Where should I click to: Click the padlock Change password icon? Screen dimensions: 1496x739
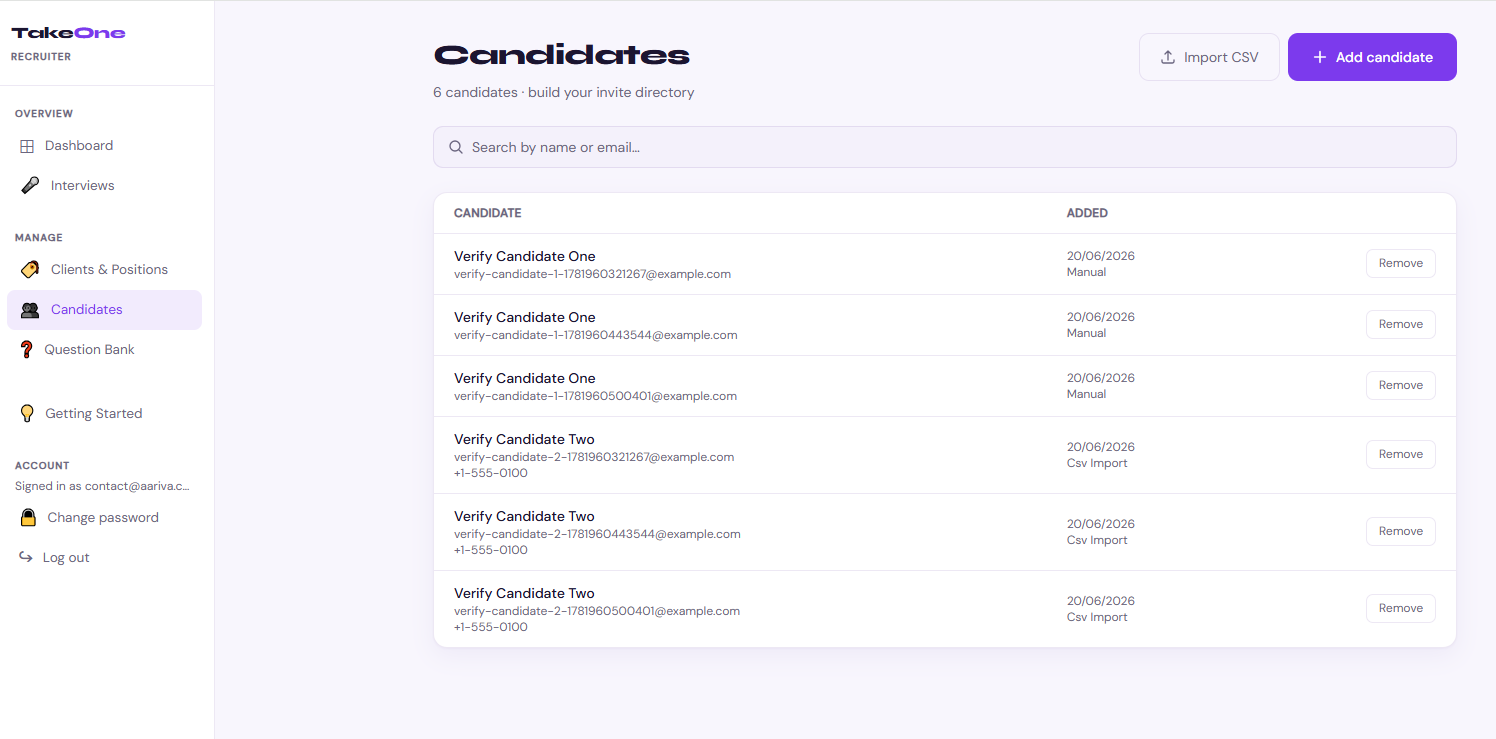(29, 518)
